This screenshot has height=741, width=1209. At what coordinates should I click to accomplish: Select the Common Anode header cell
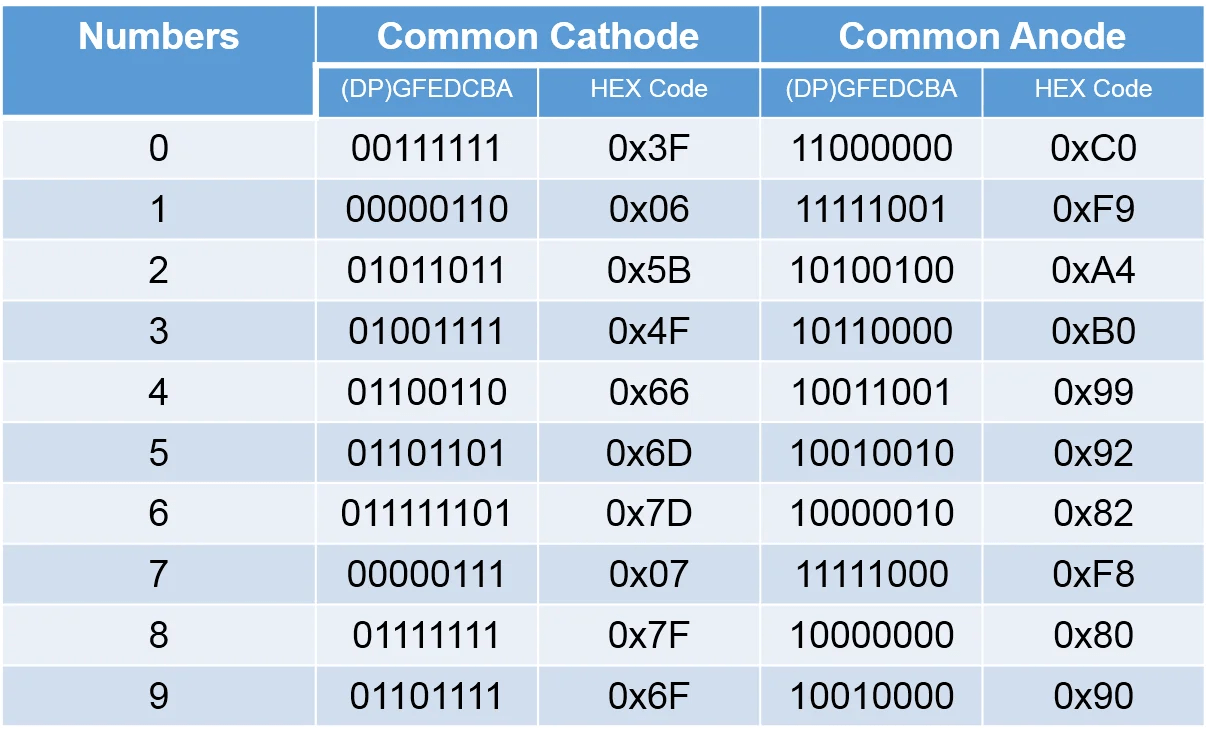point(982,37)
